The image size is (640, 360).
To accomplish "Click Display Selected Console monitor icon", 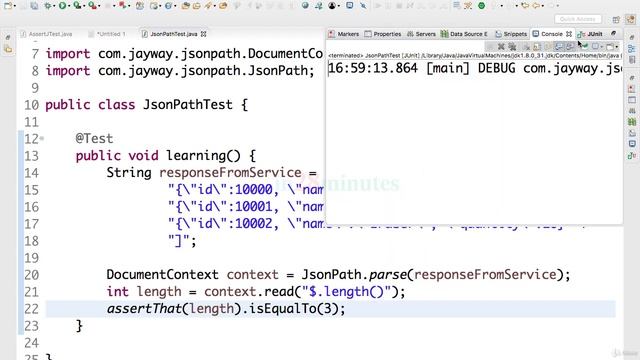I will point(596,47).
